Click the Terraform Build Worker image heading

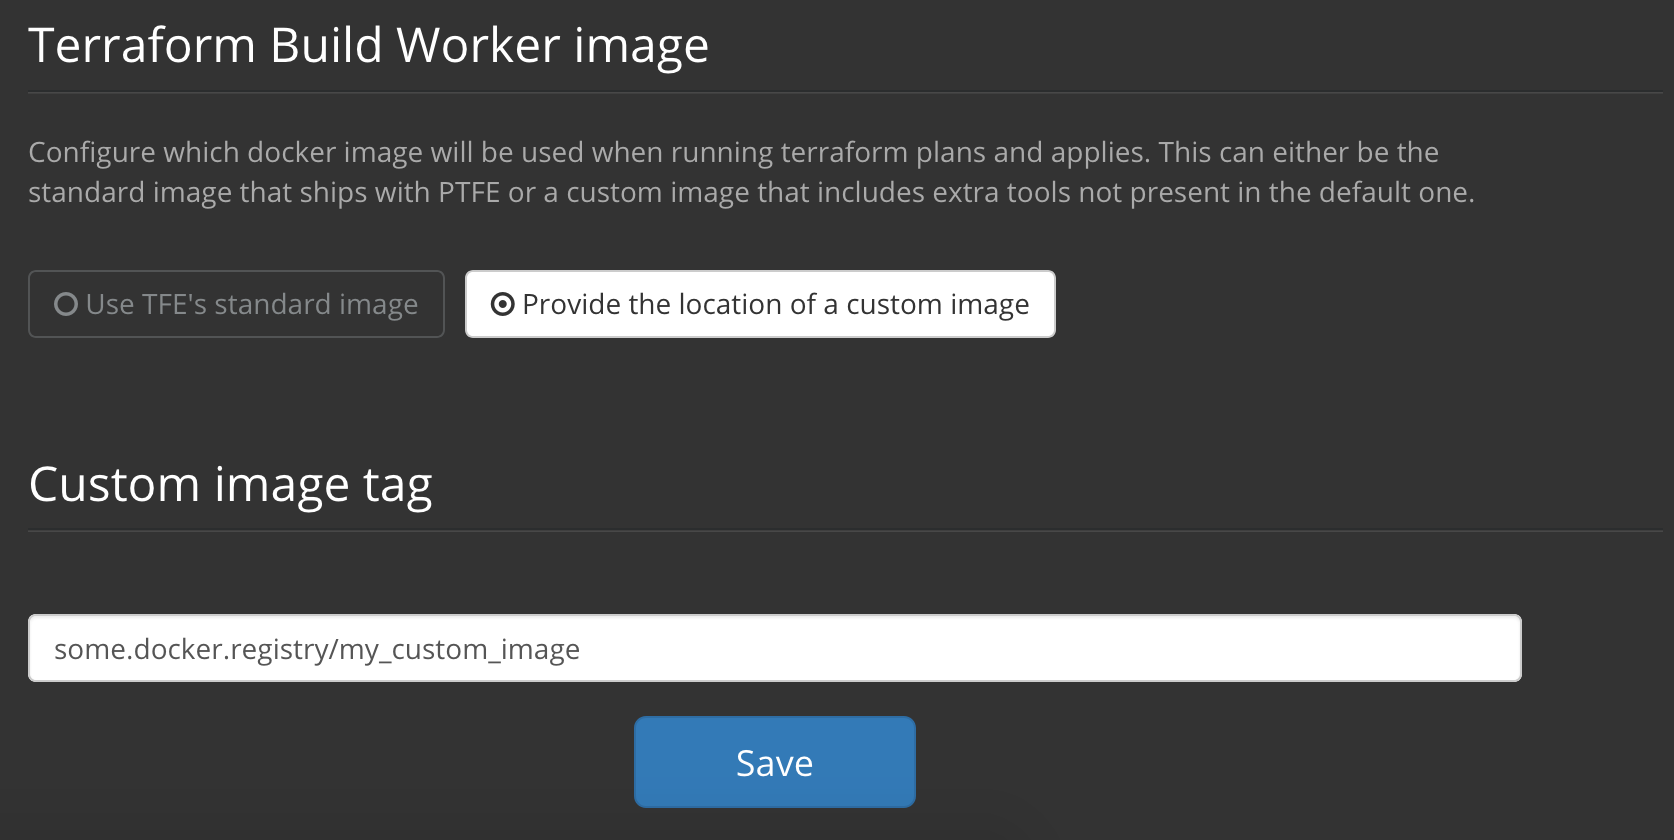(x=369, y=46)
